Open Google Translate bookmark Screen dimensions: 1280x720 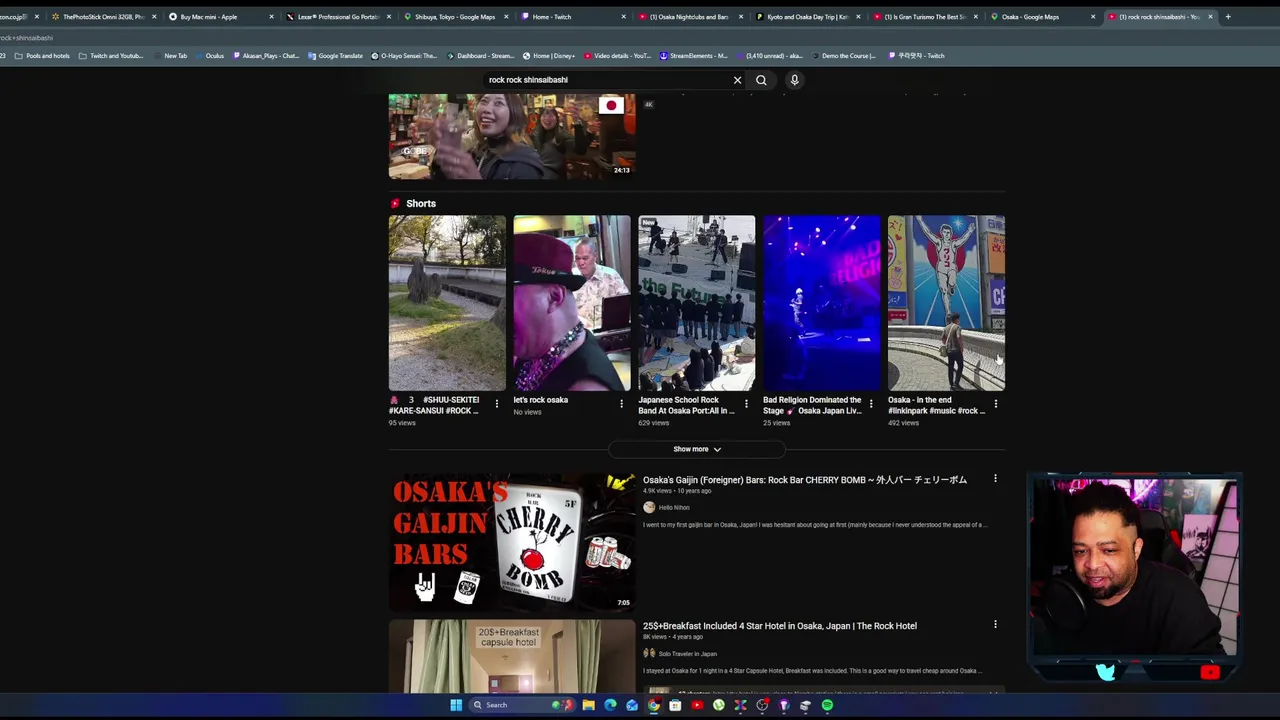pos(335,56)
